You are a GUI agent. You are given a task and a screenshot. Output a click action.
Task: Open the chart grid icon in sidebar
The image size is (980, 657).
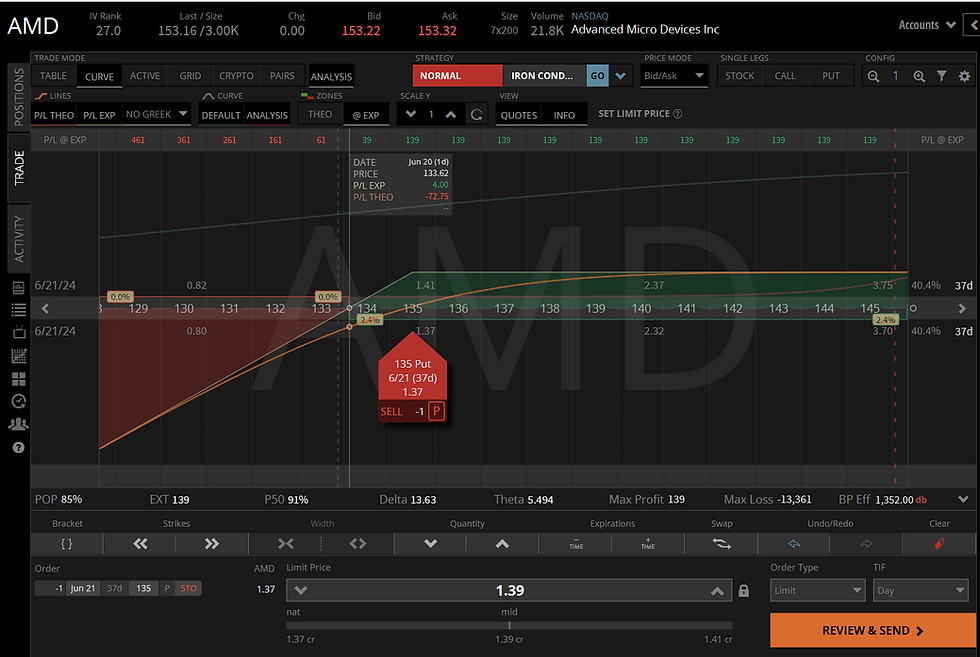(19, 356)
